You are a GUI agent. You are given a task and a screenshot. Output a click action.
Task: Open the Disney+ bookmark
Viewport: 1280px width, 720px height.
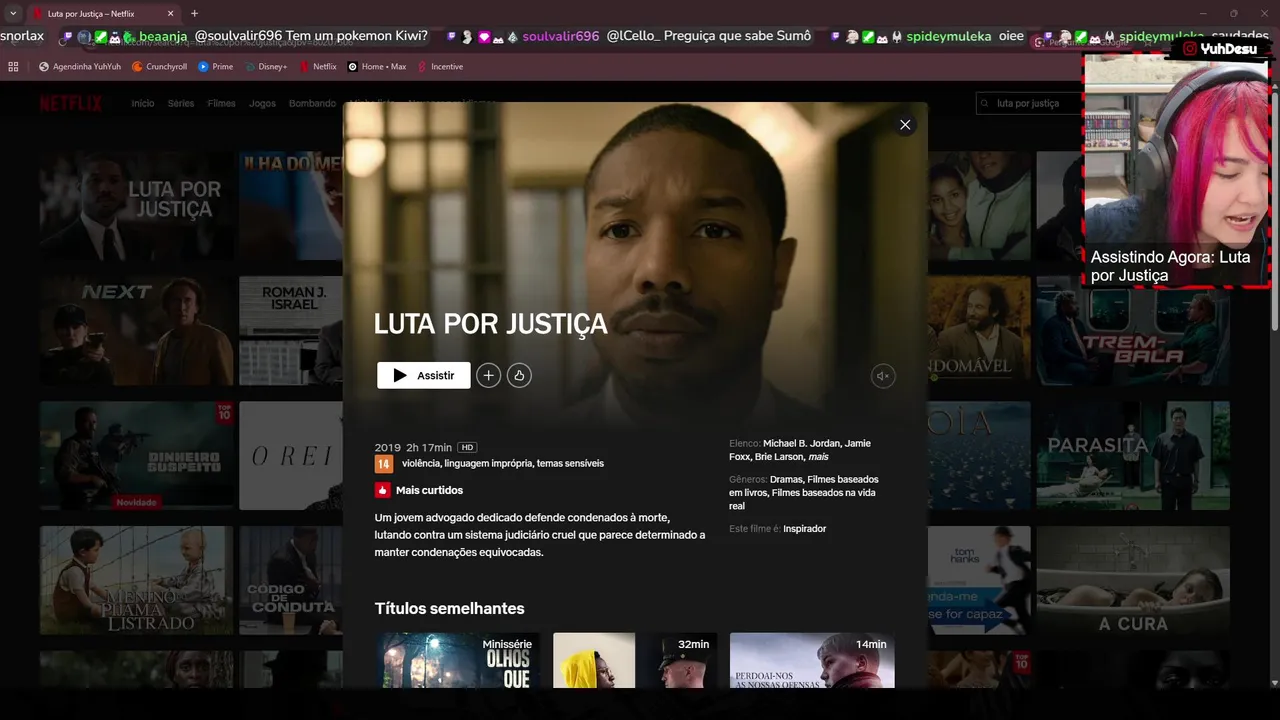click(265, 67)
